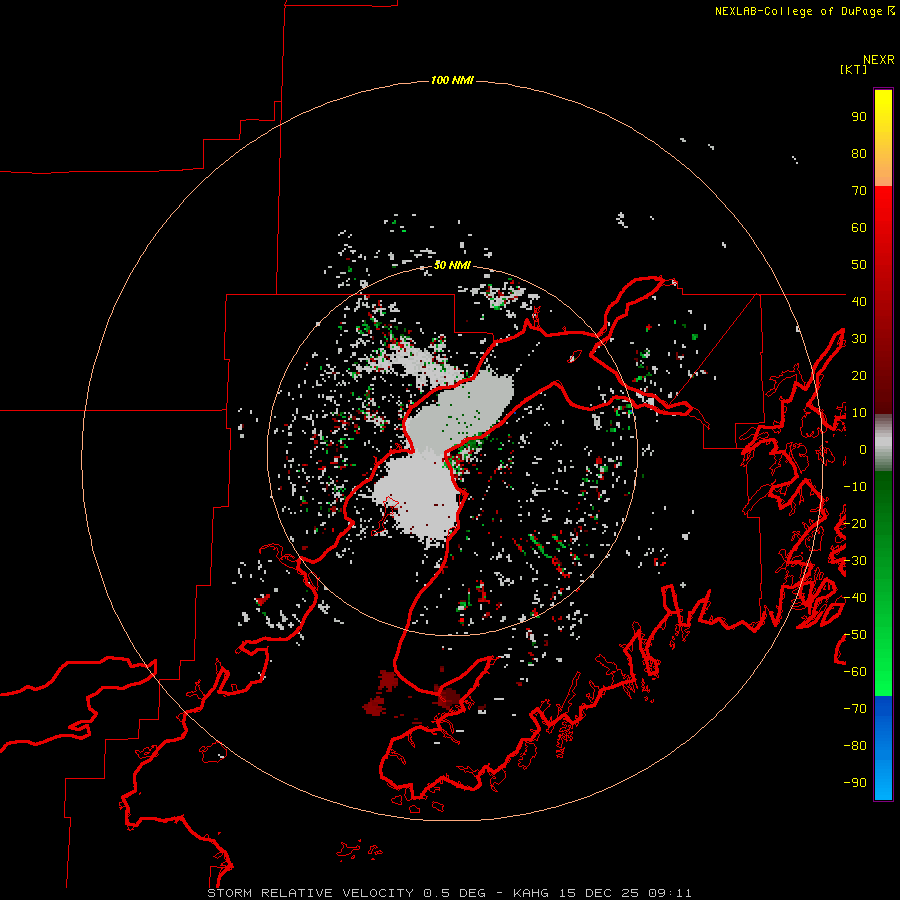Click the positive 40 knot scale label
900x900 pixels.
859,301
